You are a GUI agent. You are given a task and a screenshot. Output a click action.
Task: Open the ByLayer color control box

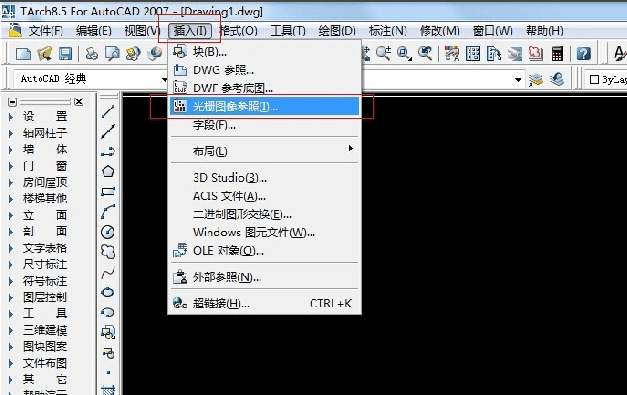(x=606, y=80)
